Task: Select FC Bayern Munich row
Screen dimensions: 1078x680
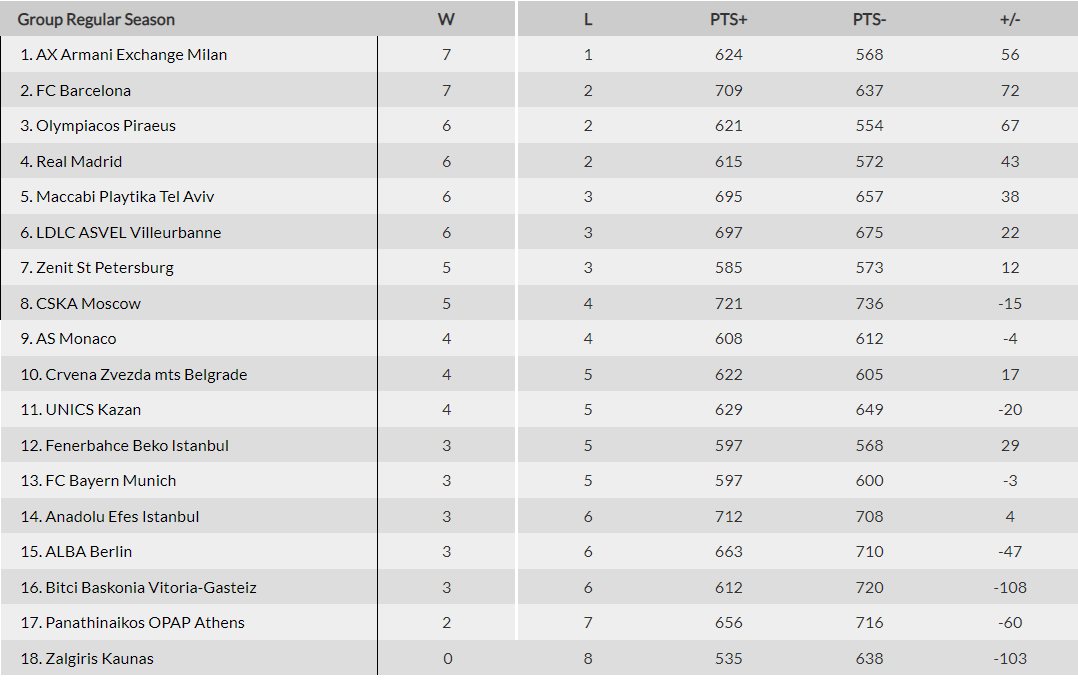Action: tap(110, 481)
